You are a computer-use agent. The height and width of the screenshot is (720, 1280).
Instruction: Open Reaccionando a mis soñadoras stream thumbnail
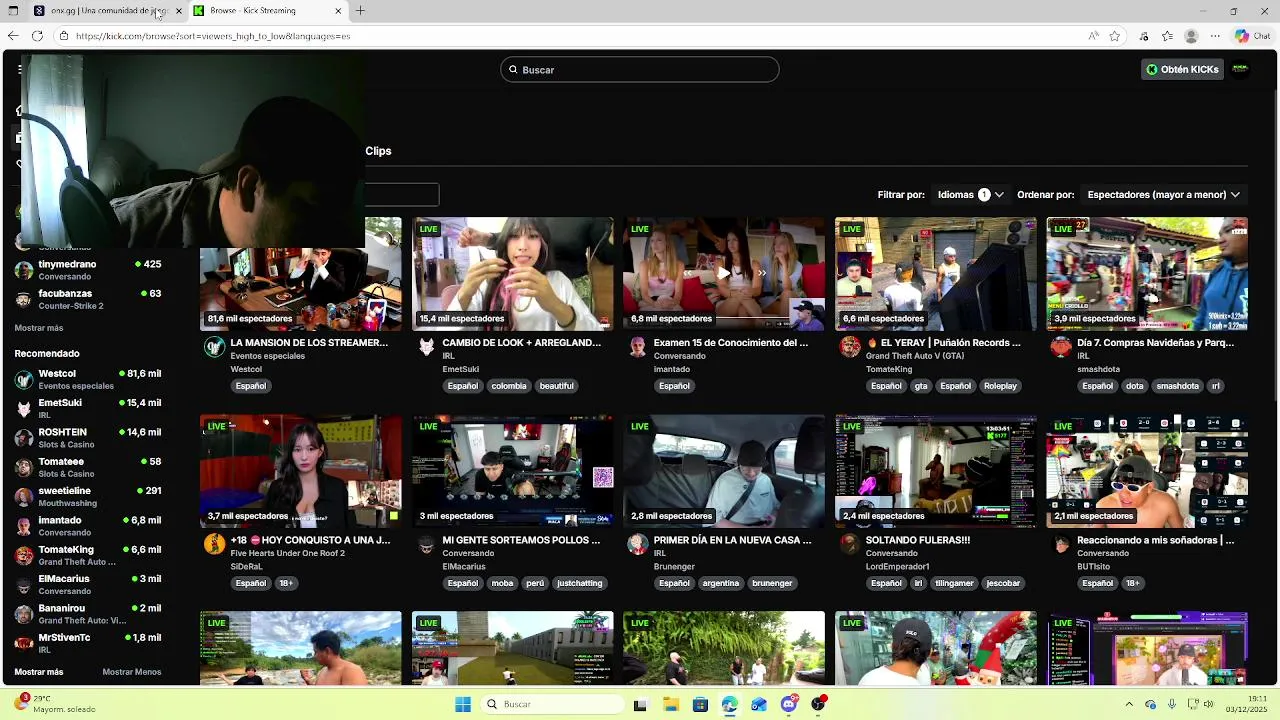pos(1147,471)
